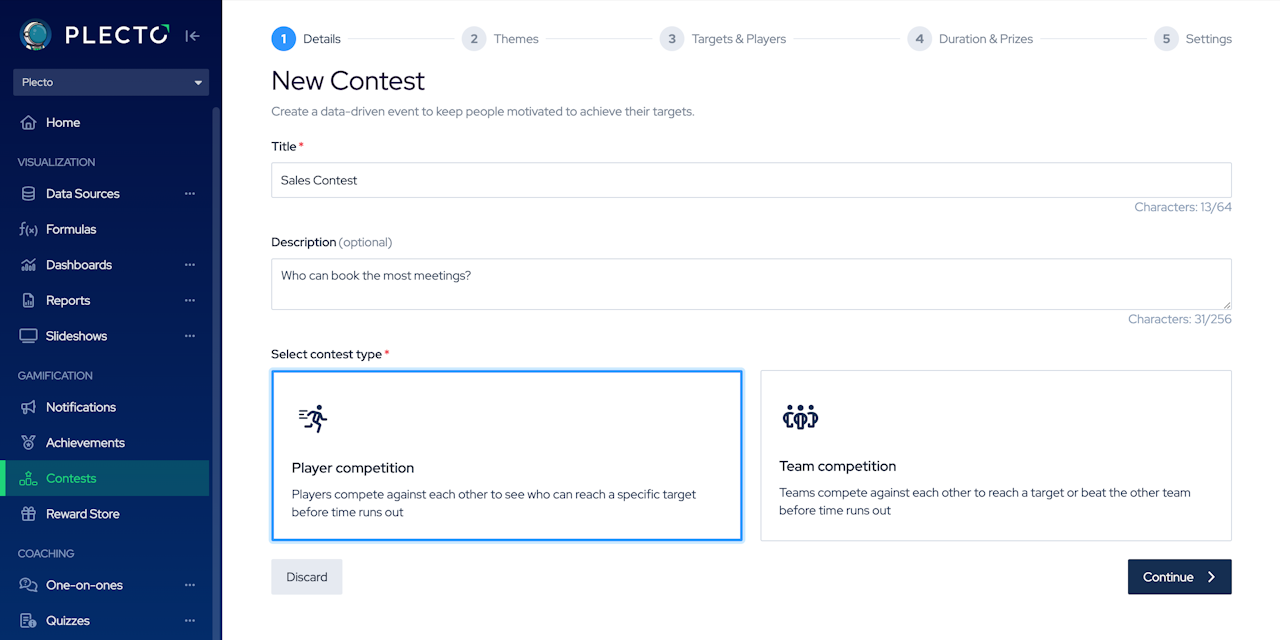The height and width of the screenshot is (640, 1280).
Task: Select the Player competition contest type
Action: click(x=506, y=456)
